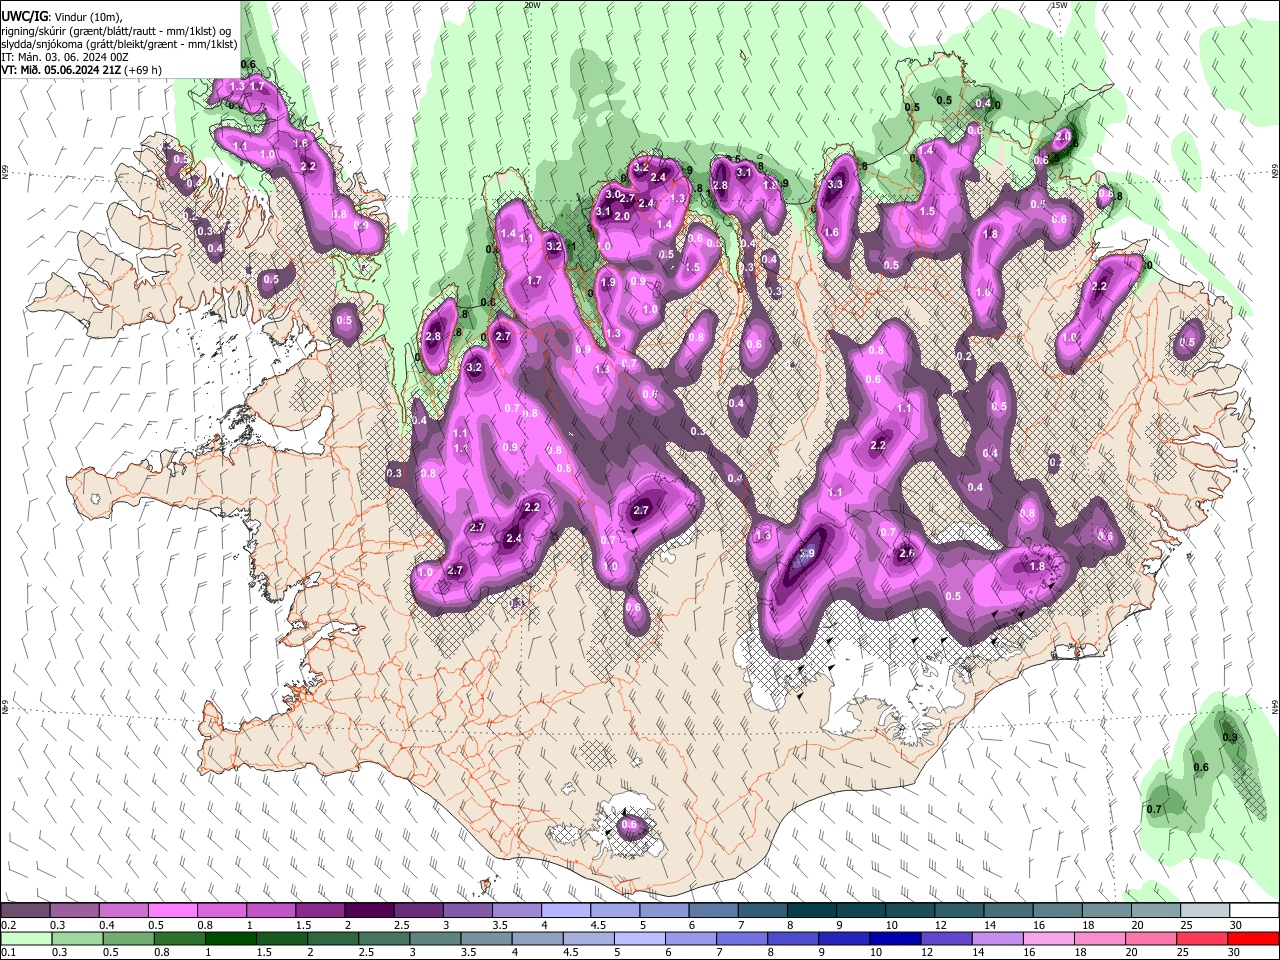Click the light lavender 4 swatch in upper legend
This screenshot has height=960, width=1280.
pyautogui.click(x=566, y=911)
